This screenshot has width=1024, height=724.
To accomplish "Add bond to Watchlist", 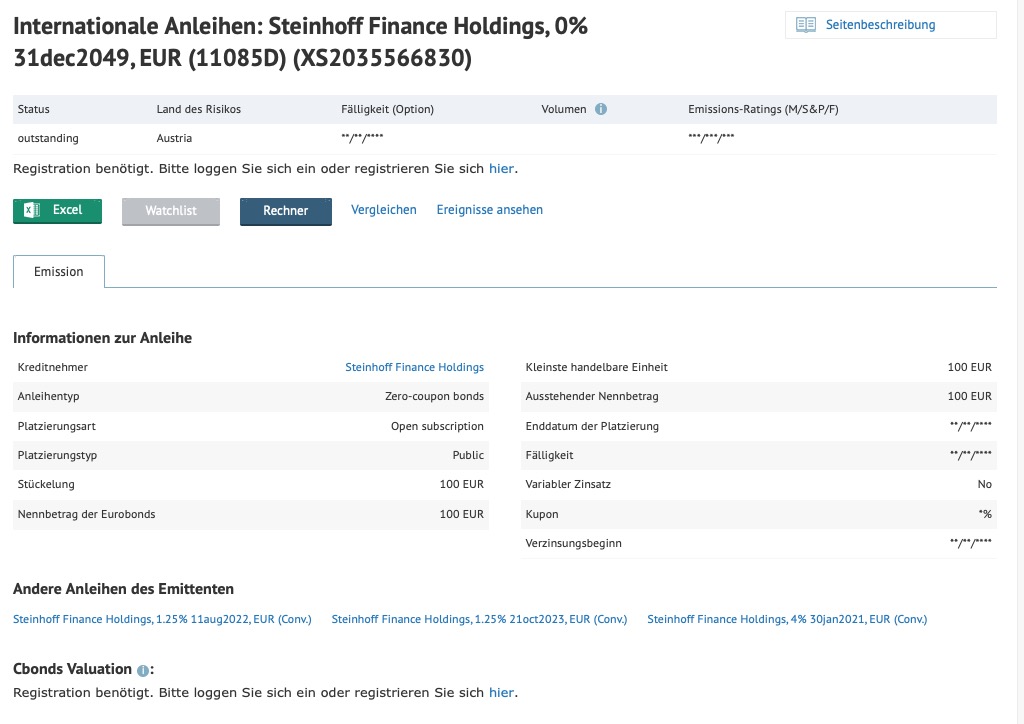I will pos(170,212).
